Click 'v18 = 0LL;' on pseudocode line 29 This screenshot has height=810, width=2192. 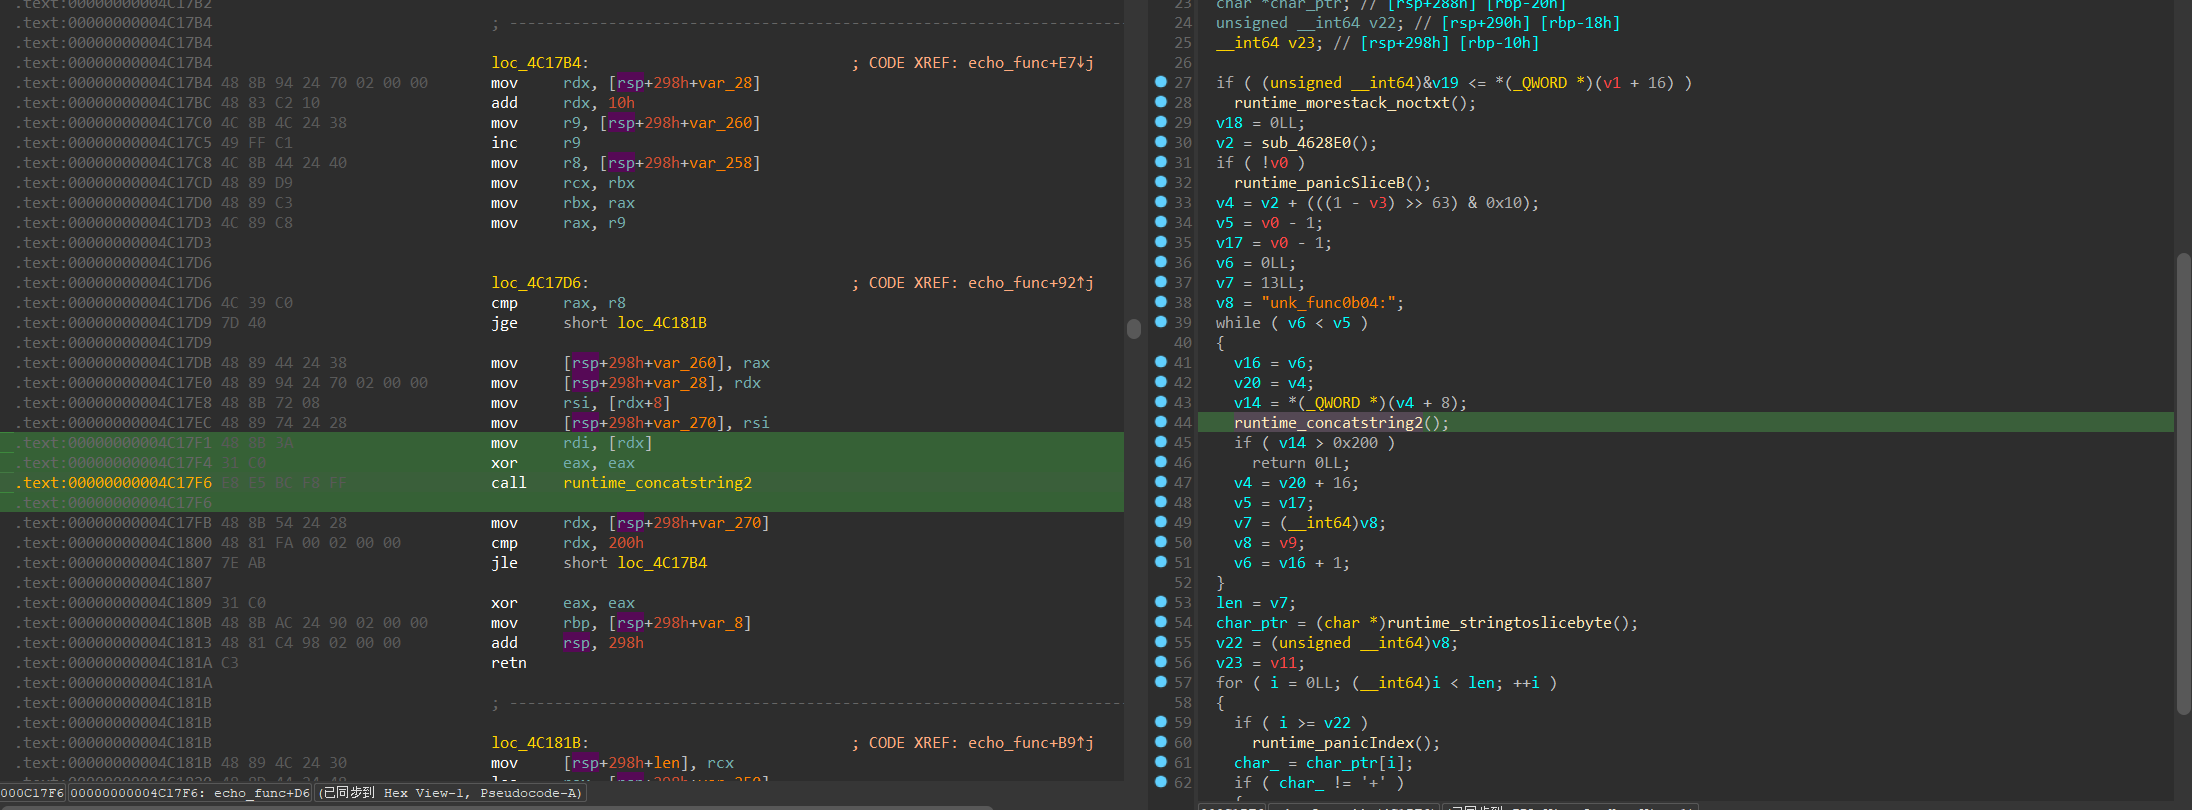tap(1260, 123)
